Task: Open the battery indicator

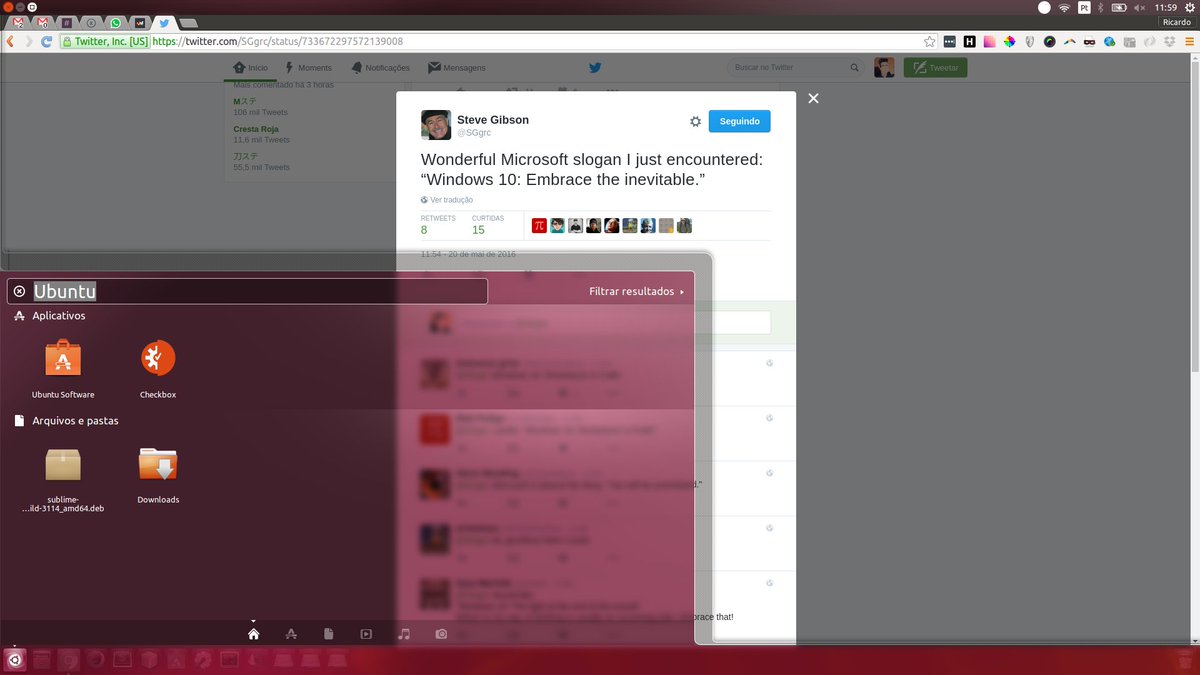Action: [x=1120, y=7]
